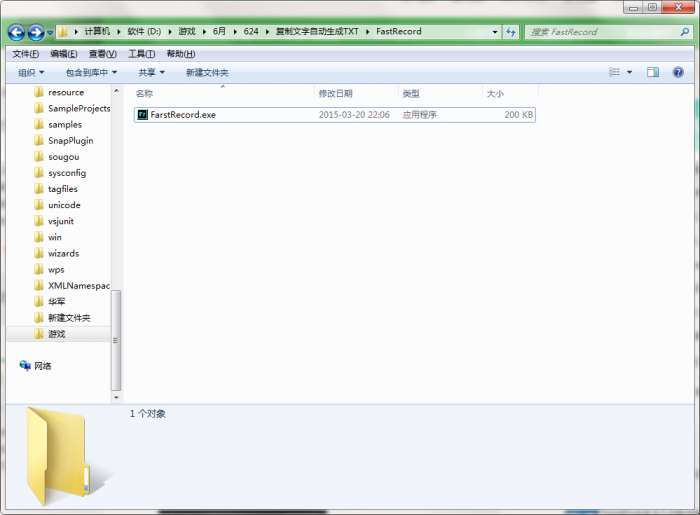Select the resource folder in the tree
This screenshot has width=700, height=515.
click(66, 92)
